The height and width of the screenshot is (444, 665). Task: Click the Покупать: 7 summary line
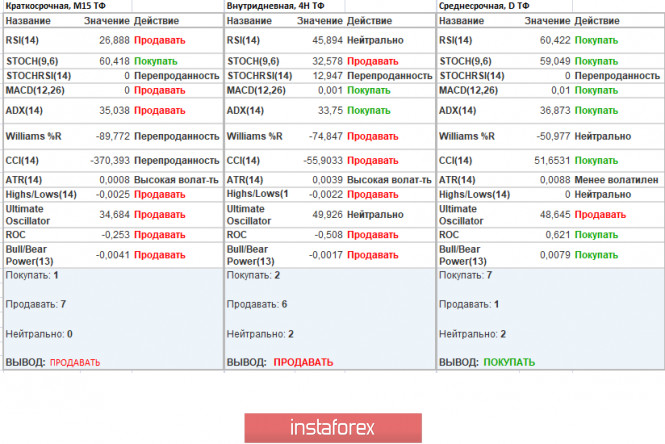click(x=465, y=275)
